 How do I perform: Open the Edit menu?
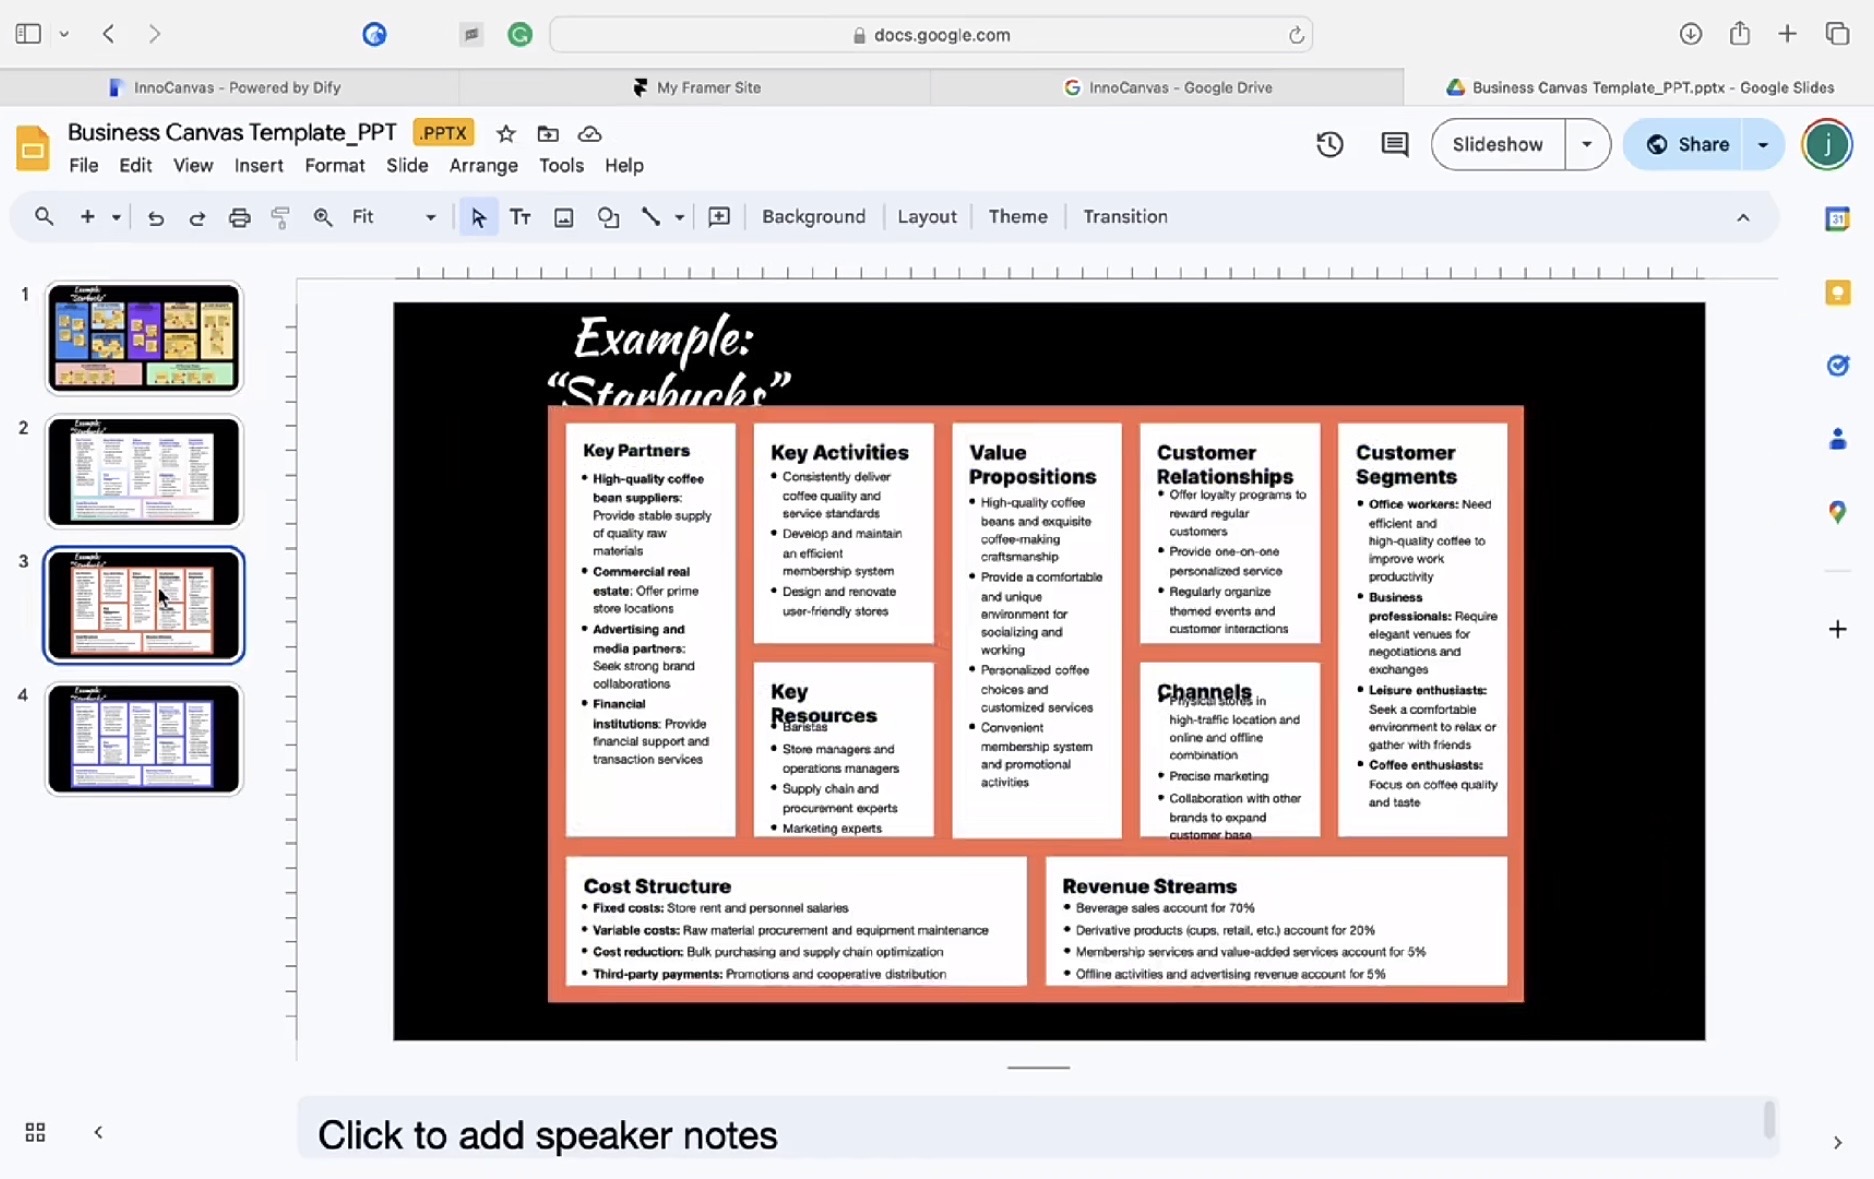[135, 165]
